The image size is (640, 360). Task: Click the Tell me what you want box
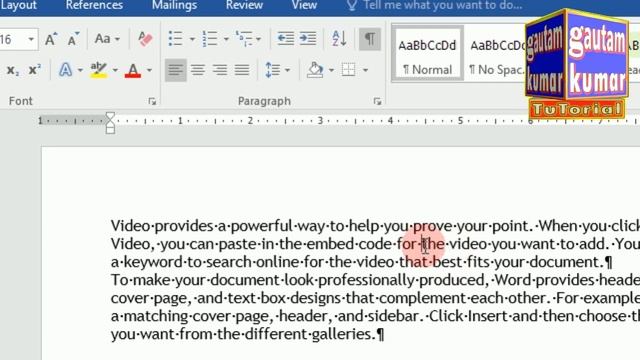(434, 5)
